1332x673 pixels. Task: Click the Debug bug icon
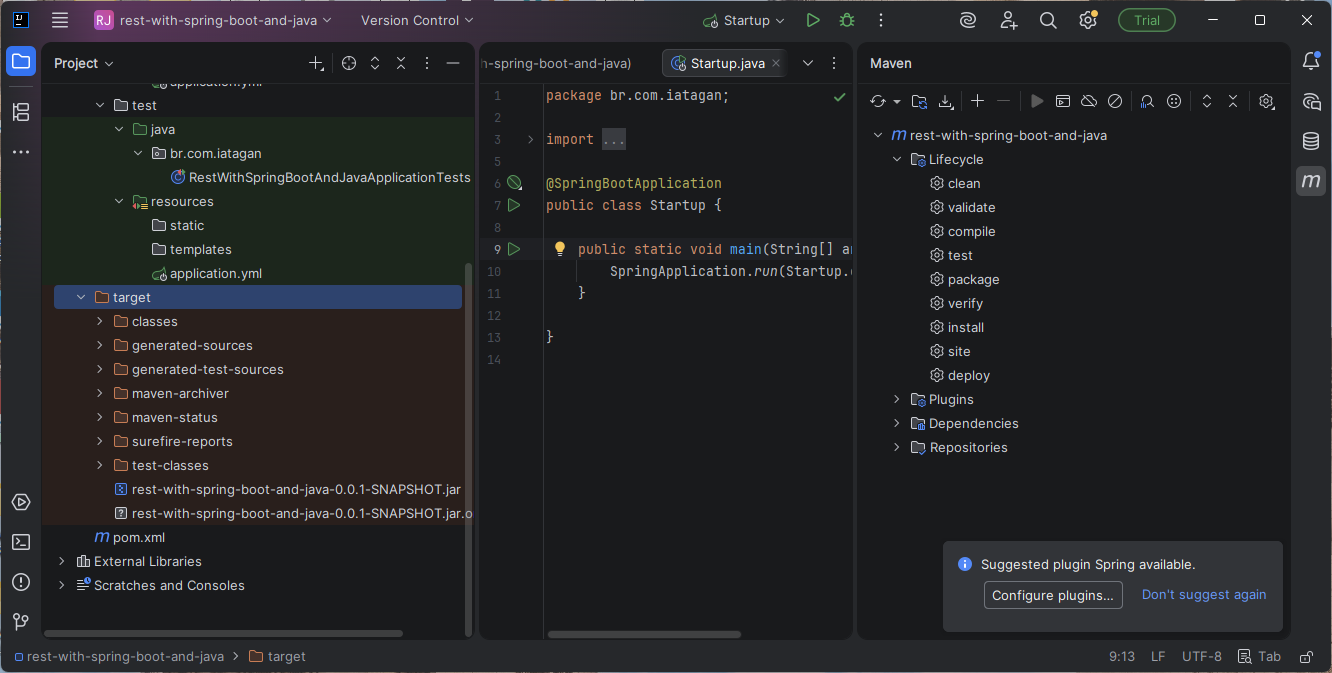[847, 20]
